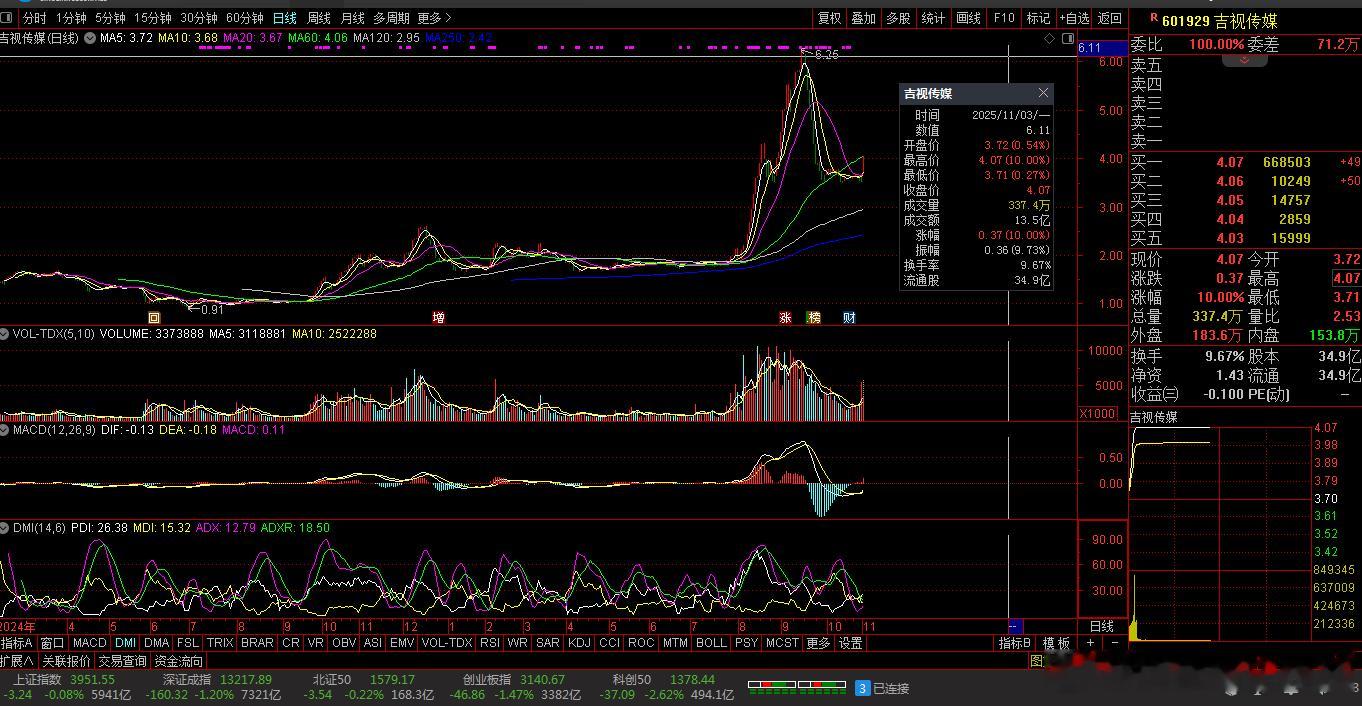
Task: Switch indicator to MCST
Action: tap(782, 643)
